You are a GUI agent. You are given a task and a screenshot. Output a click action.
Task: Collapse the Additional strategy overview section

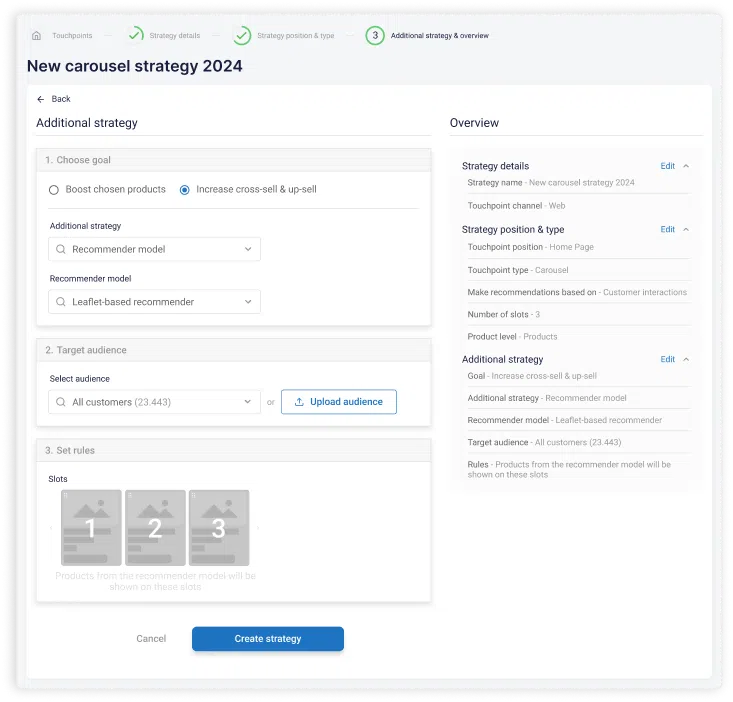pos(686,359)
